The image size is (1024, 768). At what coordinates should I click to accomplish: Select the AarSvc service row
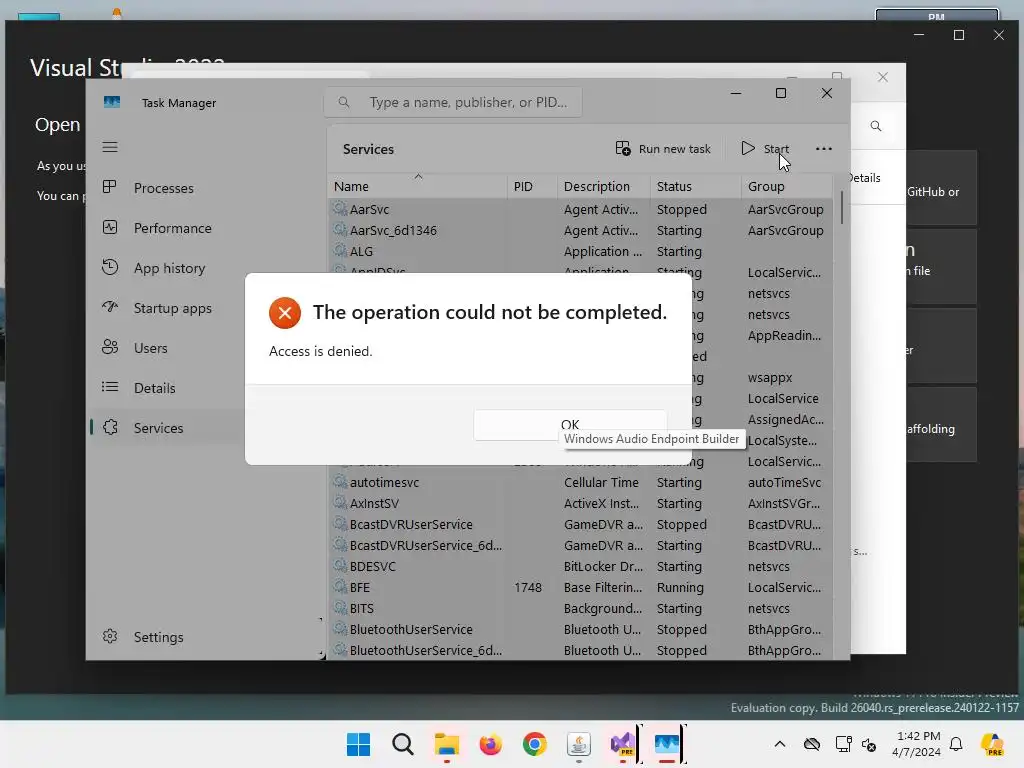point(581,209)
